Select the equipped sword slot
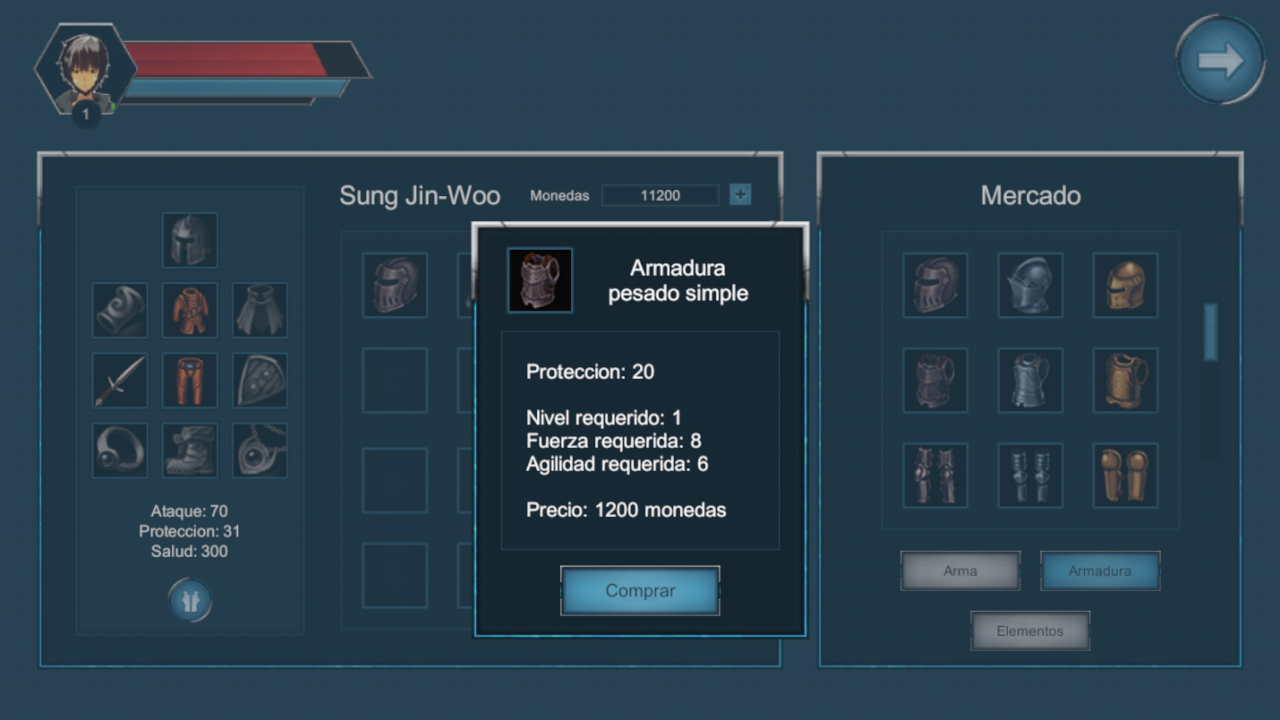This screenshot has width=1280, height=720. coord(120,380)
